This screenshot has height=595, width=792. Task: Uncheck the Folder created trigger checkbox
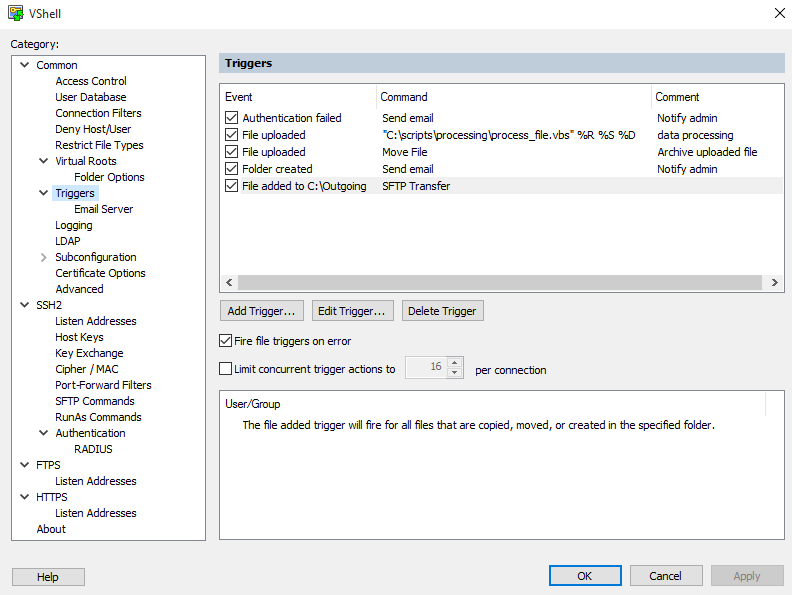[231, 169]
